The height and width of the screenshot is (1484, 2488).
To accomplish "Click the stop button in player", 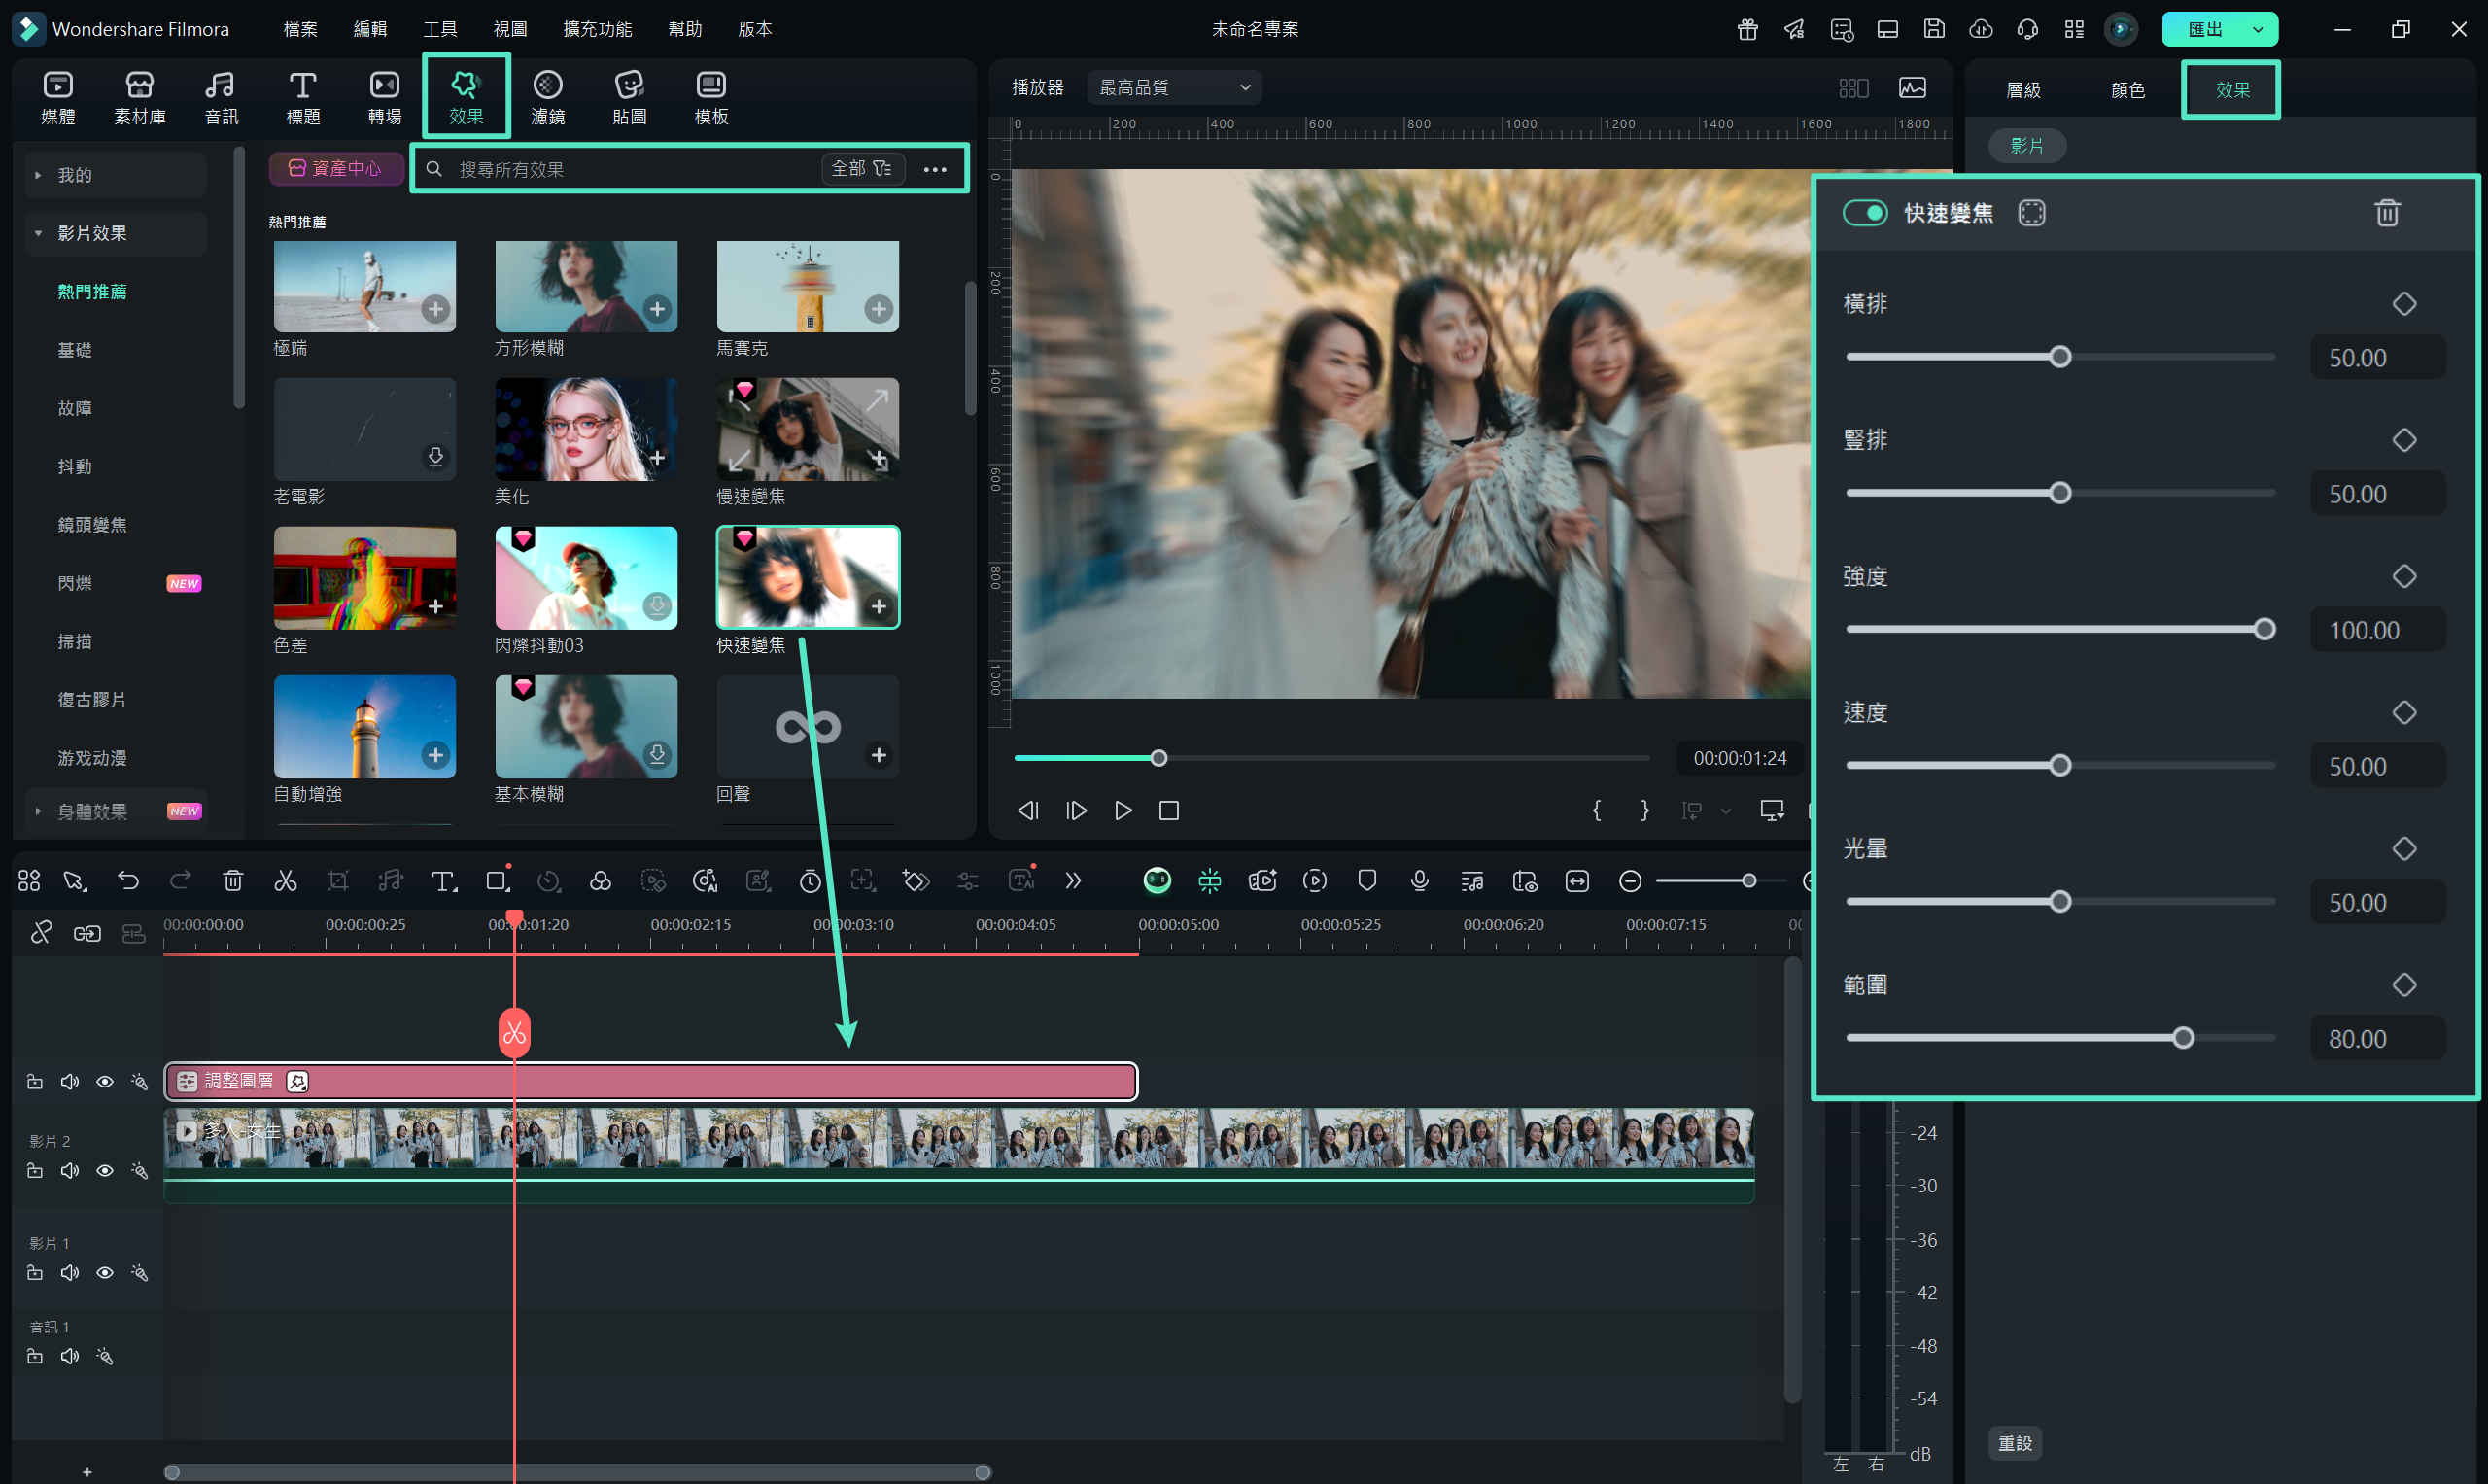I will pos(1169,810).
